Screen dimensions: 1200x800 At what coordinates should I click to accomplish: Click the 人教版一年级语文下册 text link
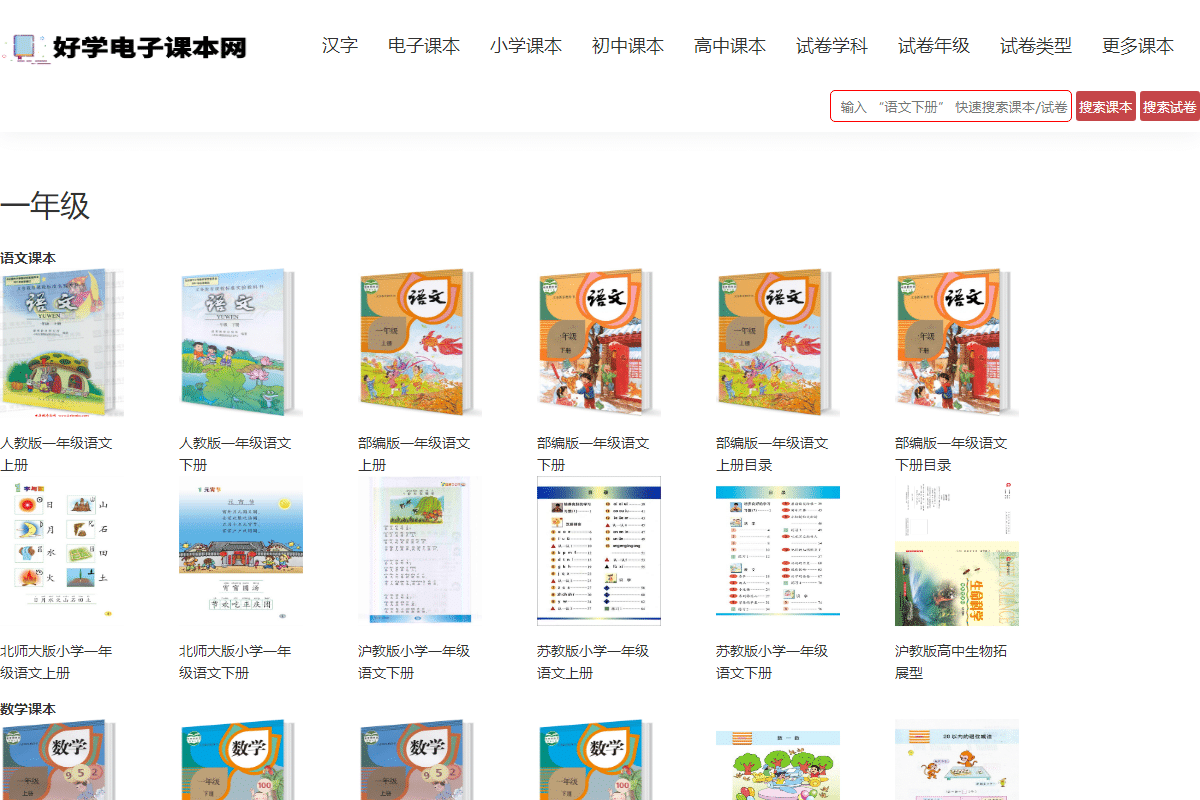pos(235,454)
